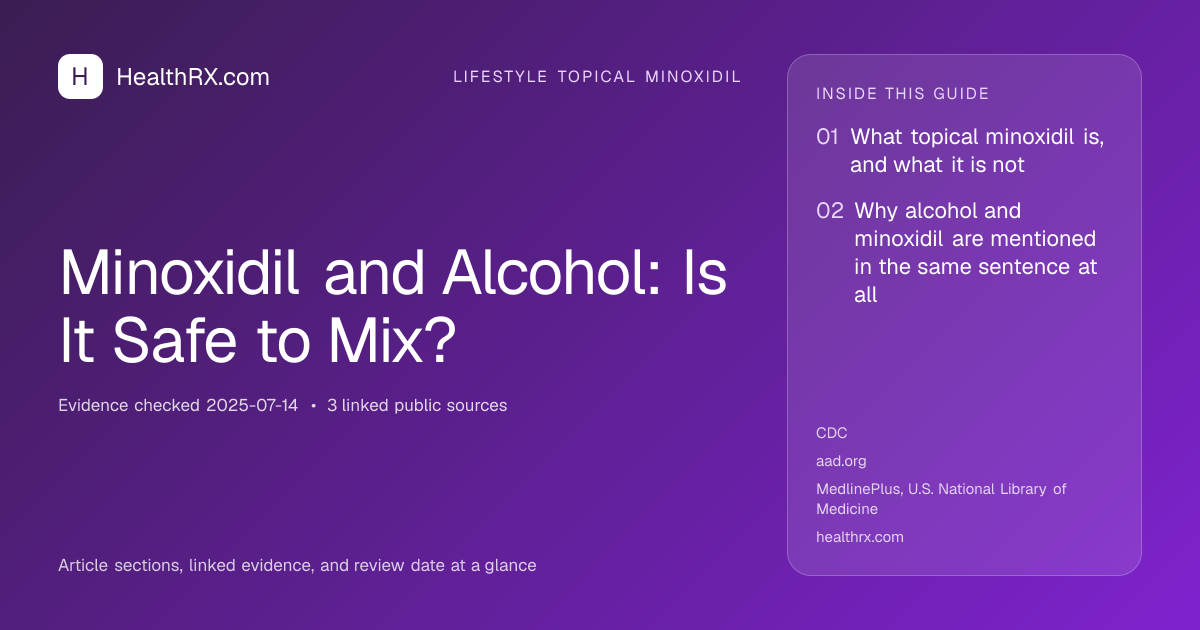Click the 'healthrx.com' source entry
This screenshot has width=1200, height=630.
[860, 537]
